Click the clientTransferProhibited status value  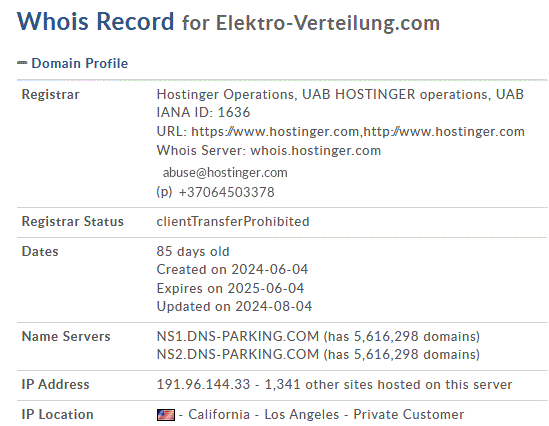[233, 222]
